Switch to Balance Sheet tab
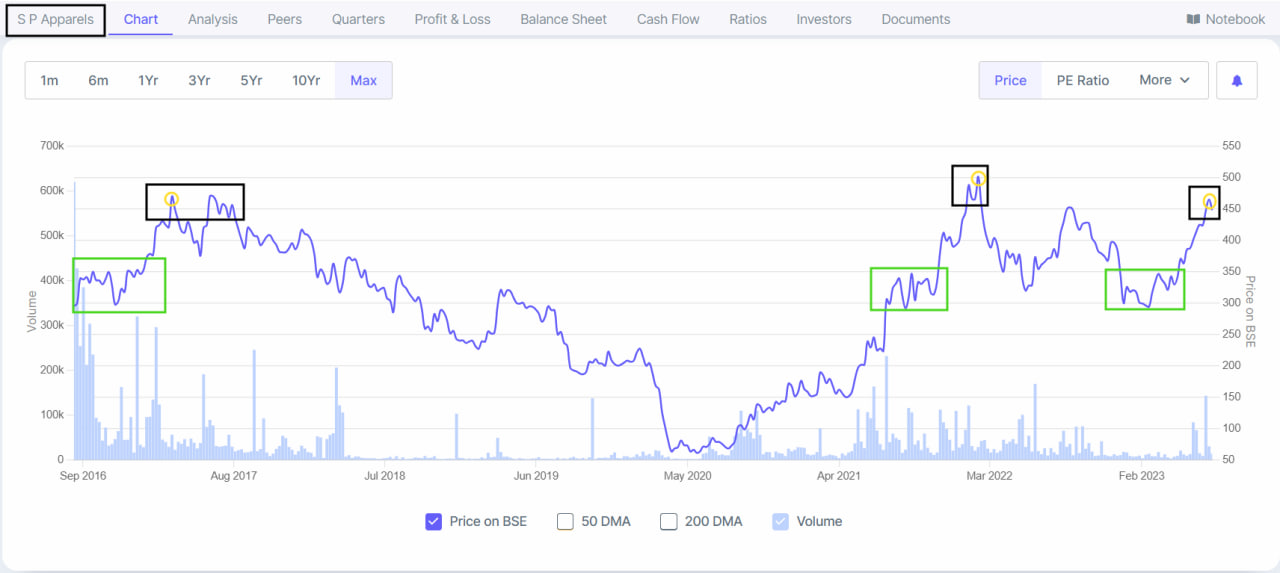 [563, 19]
